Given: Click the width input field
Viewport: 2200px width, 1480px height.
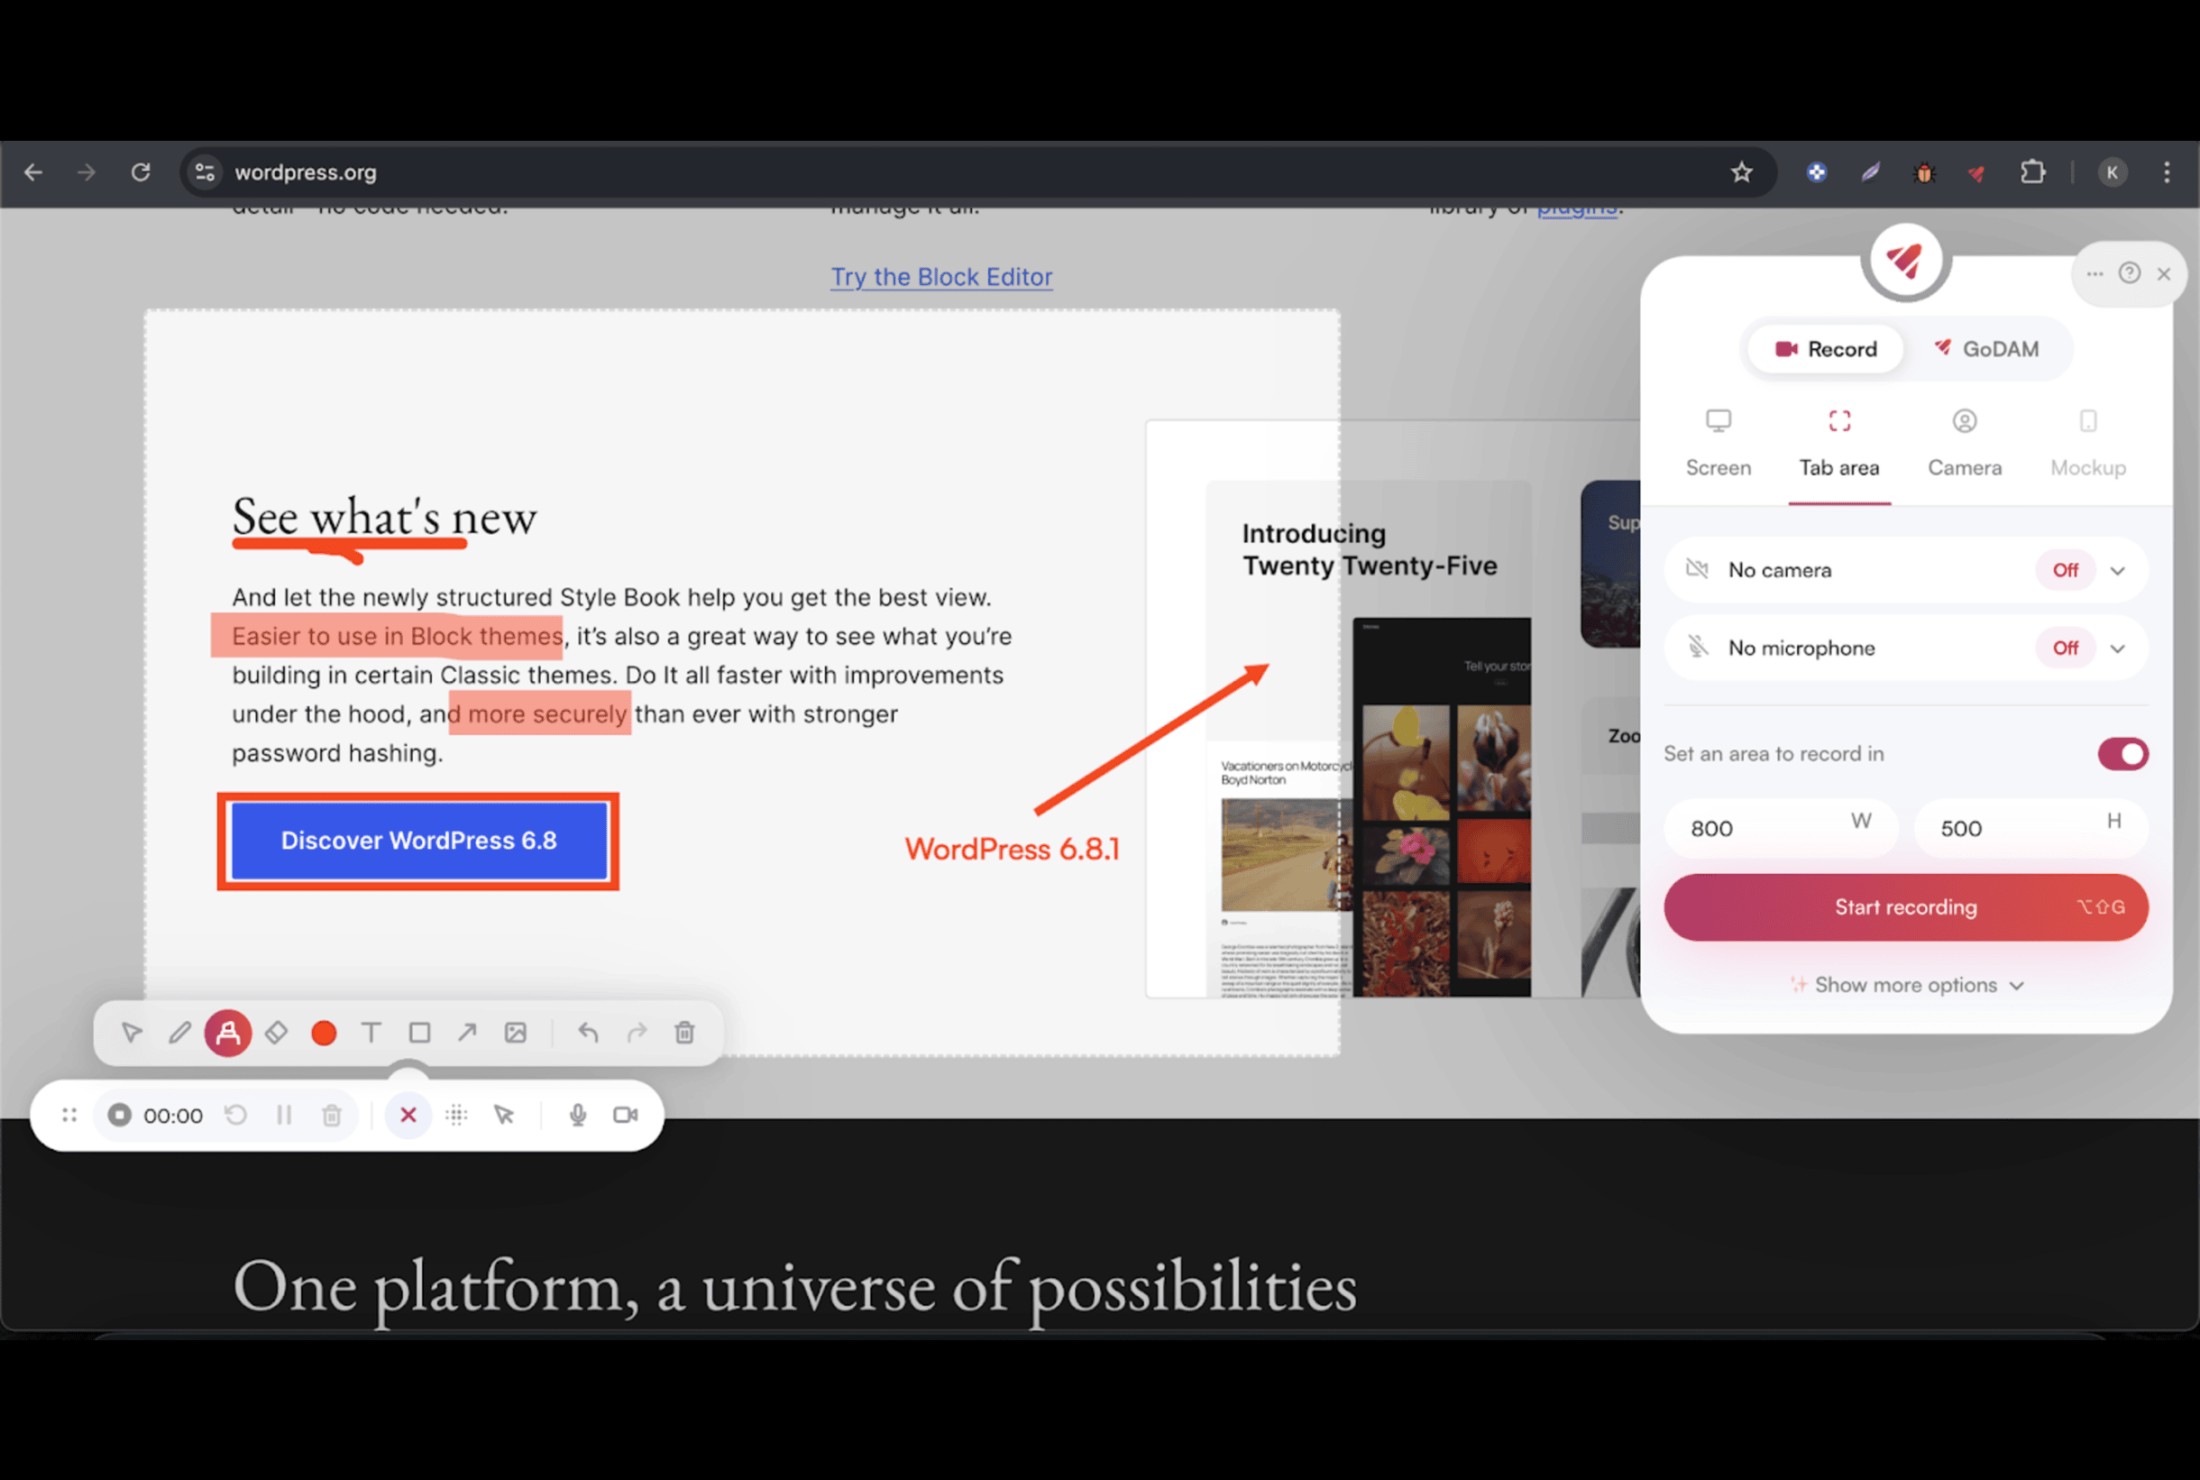Looking at the screenshot, I should click(1760, 828).
